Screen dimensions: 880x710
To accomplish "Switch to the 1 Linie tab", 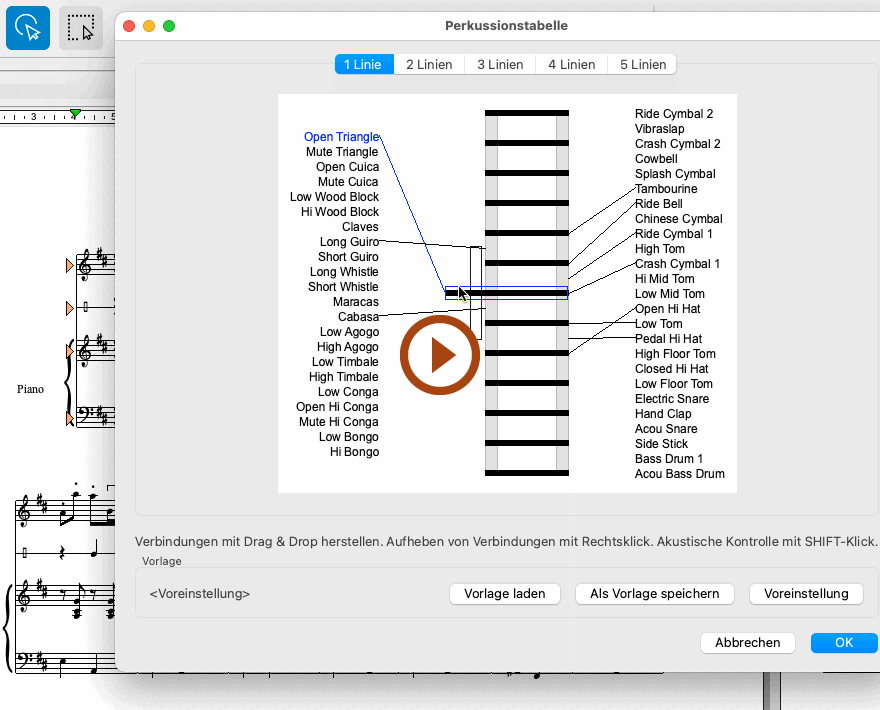I will (363, 64).
